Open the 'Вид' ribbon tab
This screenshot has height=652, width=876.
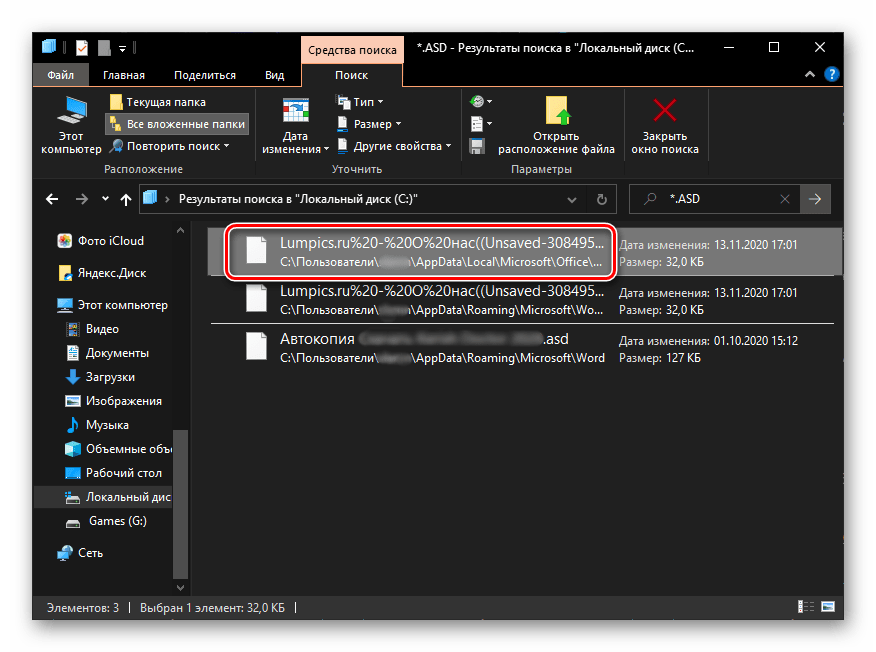point(274,75)
